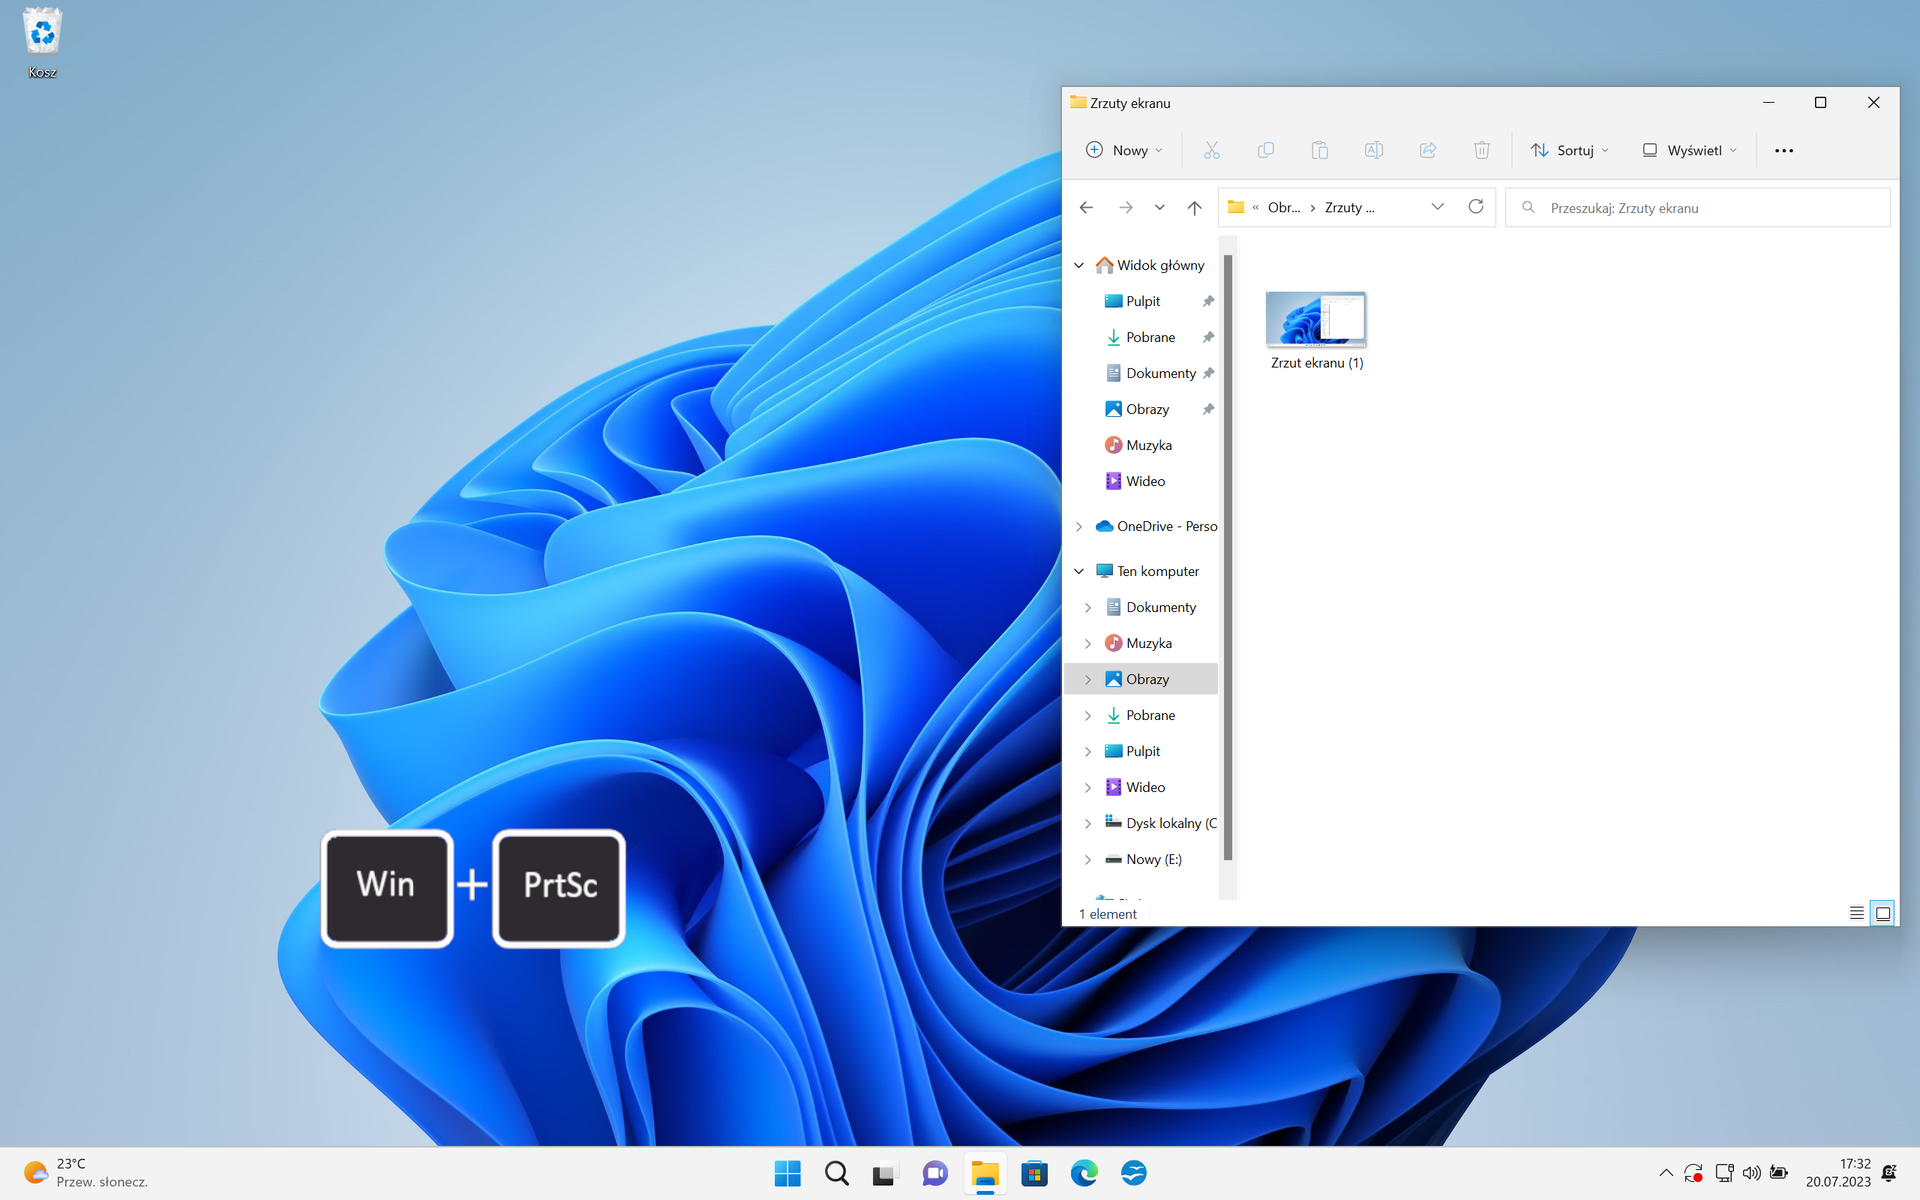Open the Sortuj dropdown
This screenshot has height=1200, width=1920.
coord(1569,149)
